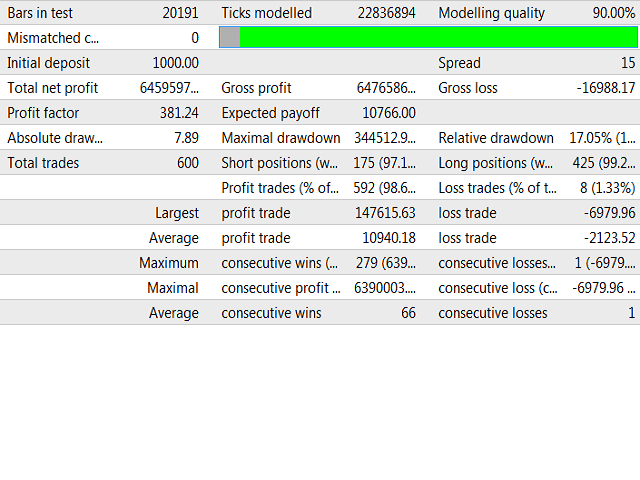This screenshot has height=480, width=640.
Task: Select the maximal drawdown value 344512.9...
Action: tap(385, 138)
